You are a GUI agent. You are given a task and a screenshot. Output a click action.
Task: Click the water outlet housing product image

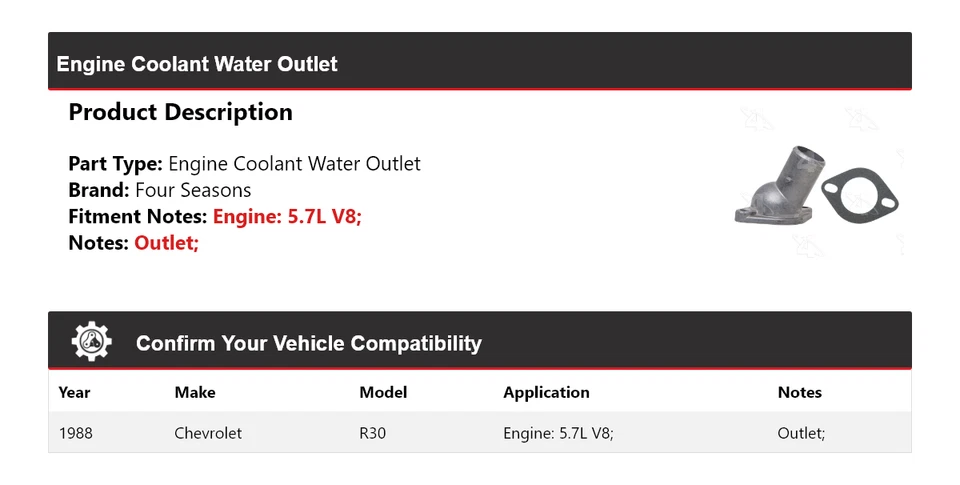point(775,186)
